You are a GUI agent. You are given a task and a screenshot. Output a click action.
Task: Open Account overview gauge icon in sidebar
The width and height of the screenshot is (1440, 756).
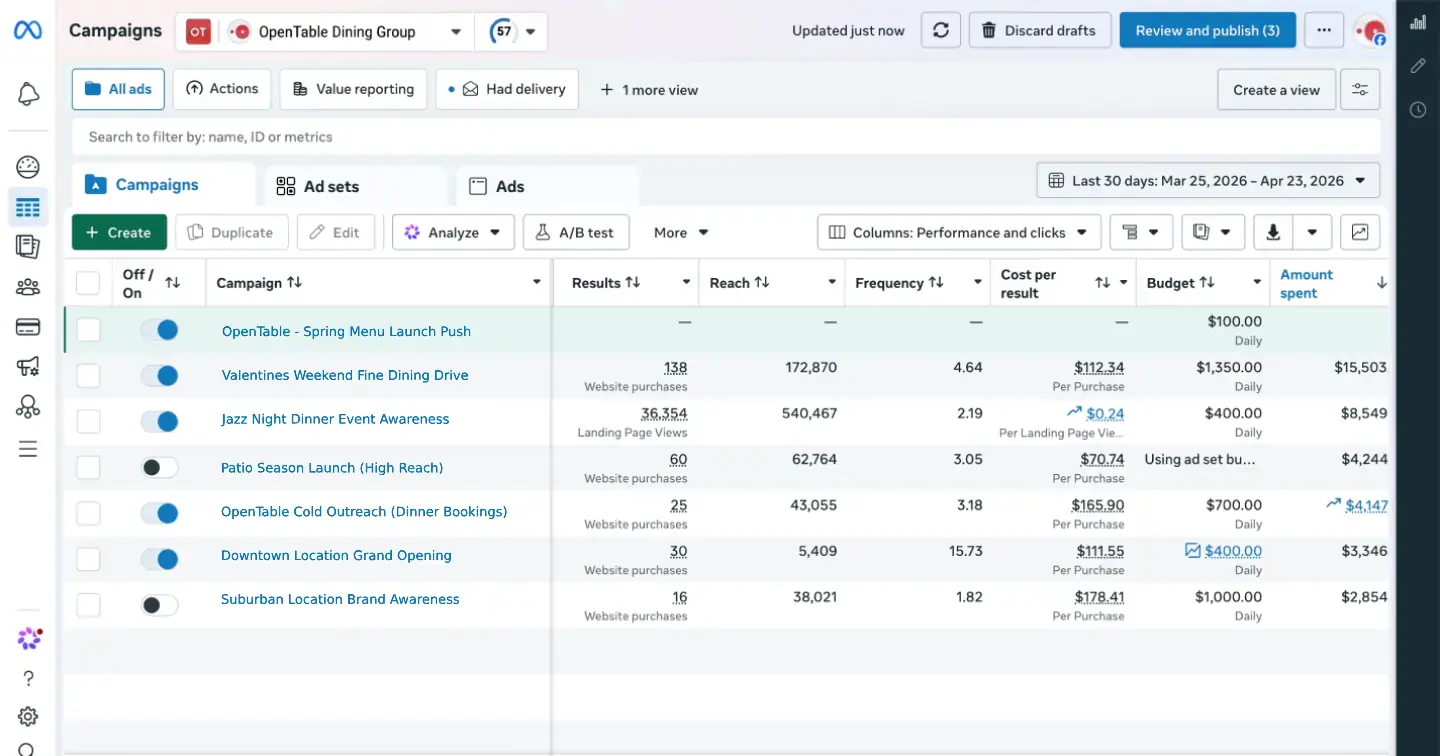click(x=28, y=167)
